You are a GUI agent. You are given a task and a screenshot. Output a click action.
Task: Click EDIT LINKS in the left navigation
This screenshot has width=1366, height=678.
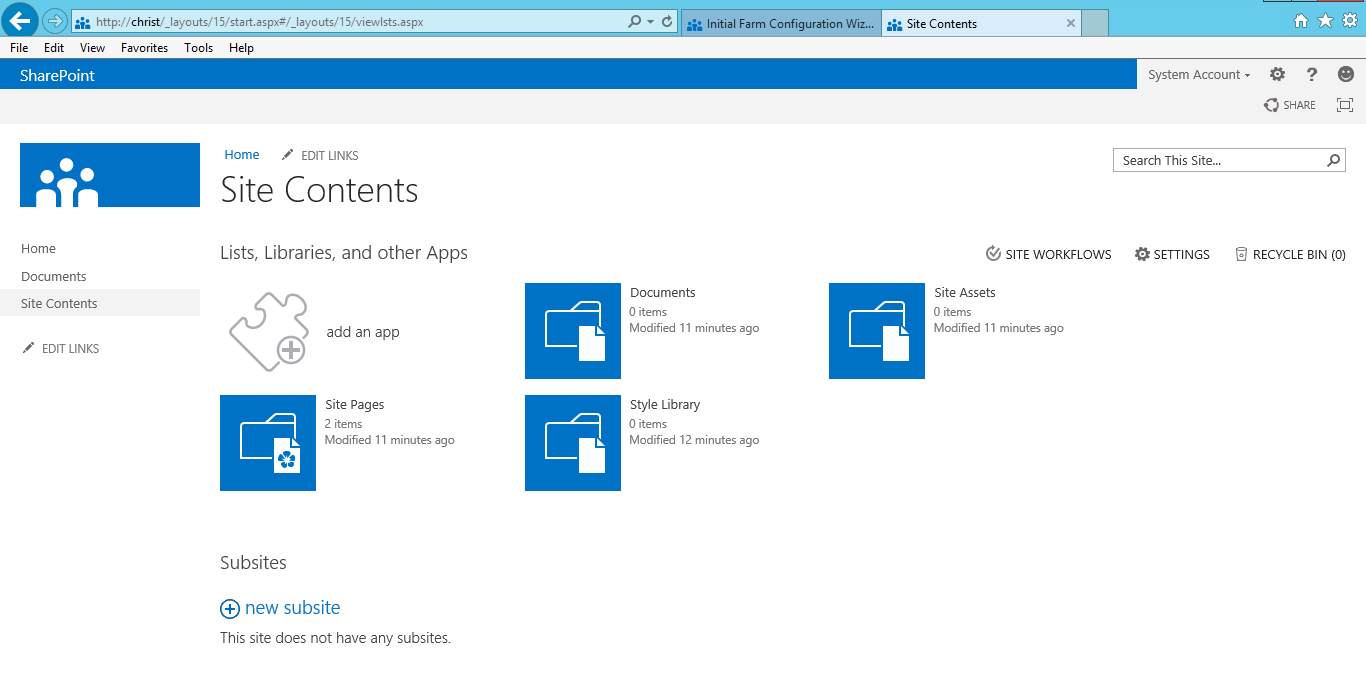click(61, 349)
